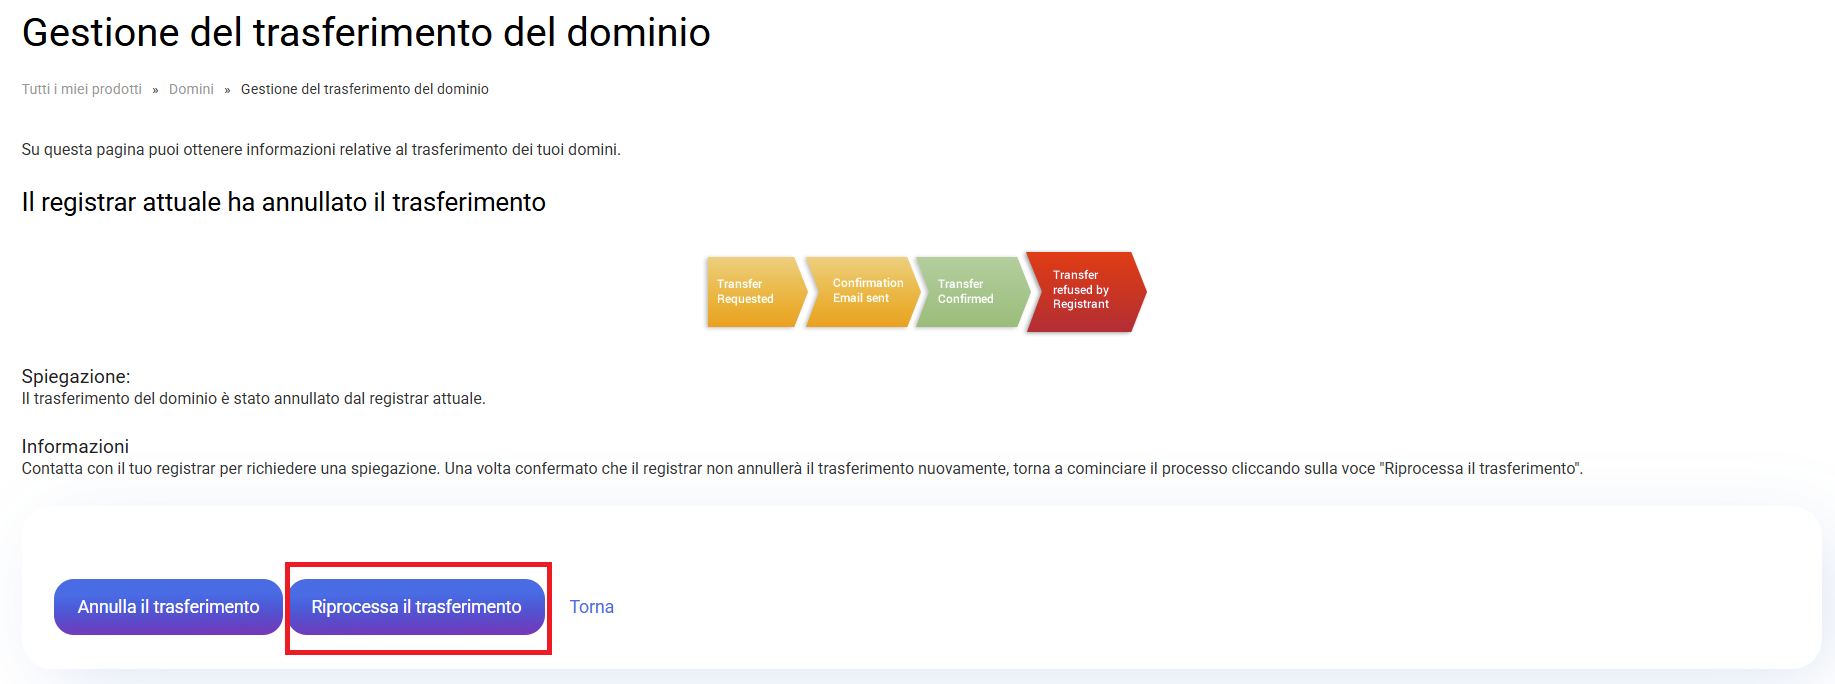Click the green Transfer Confirmed step
The width and height of the screenshot is (1835, 684).
[x=970, y=292]
